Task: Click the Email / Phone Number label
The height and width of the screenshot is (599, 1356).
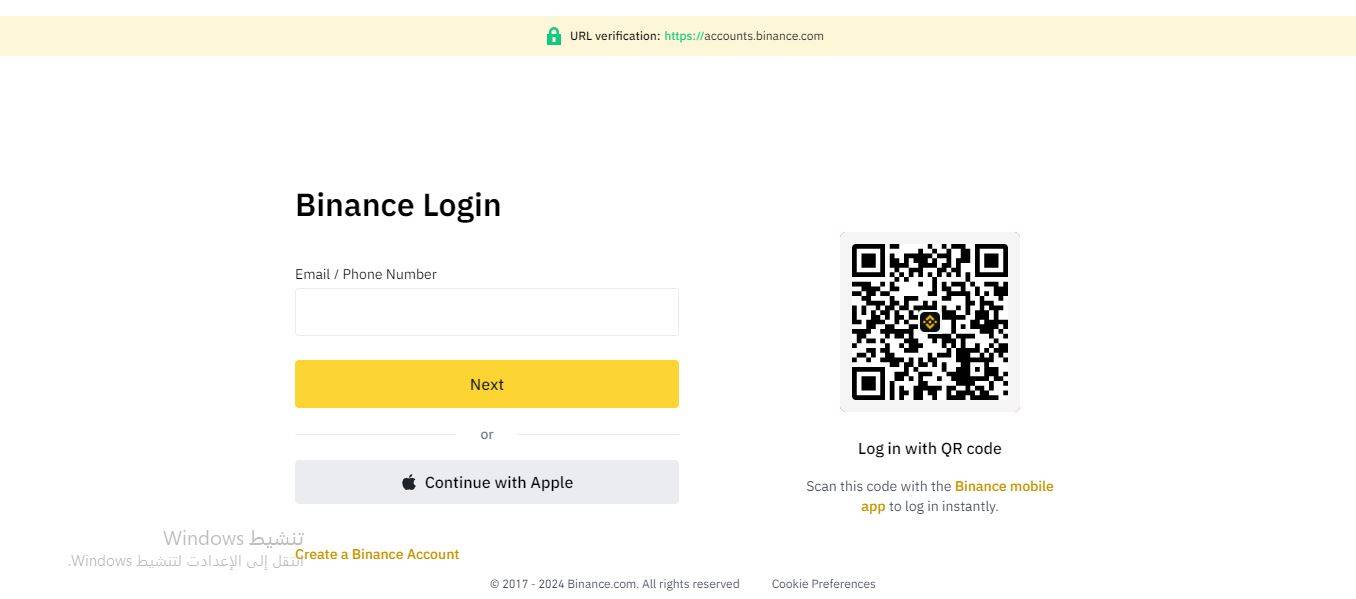Action: click(x=366, y=274)
